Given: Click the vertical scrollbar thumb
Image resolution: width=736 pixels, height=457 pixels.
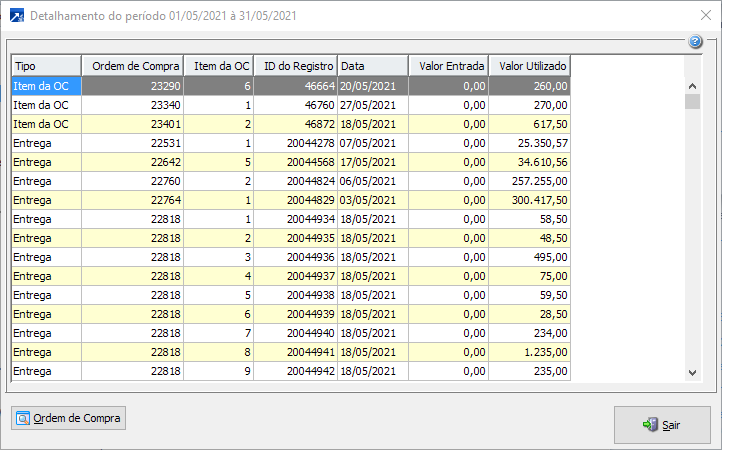Looking at the screenshot, I should (692, 101).
